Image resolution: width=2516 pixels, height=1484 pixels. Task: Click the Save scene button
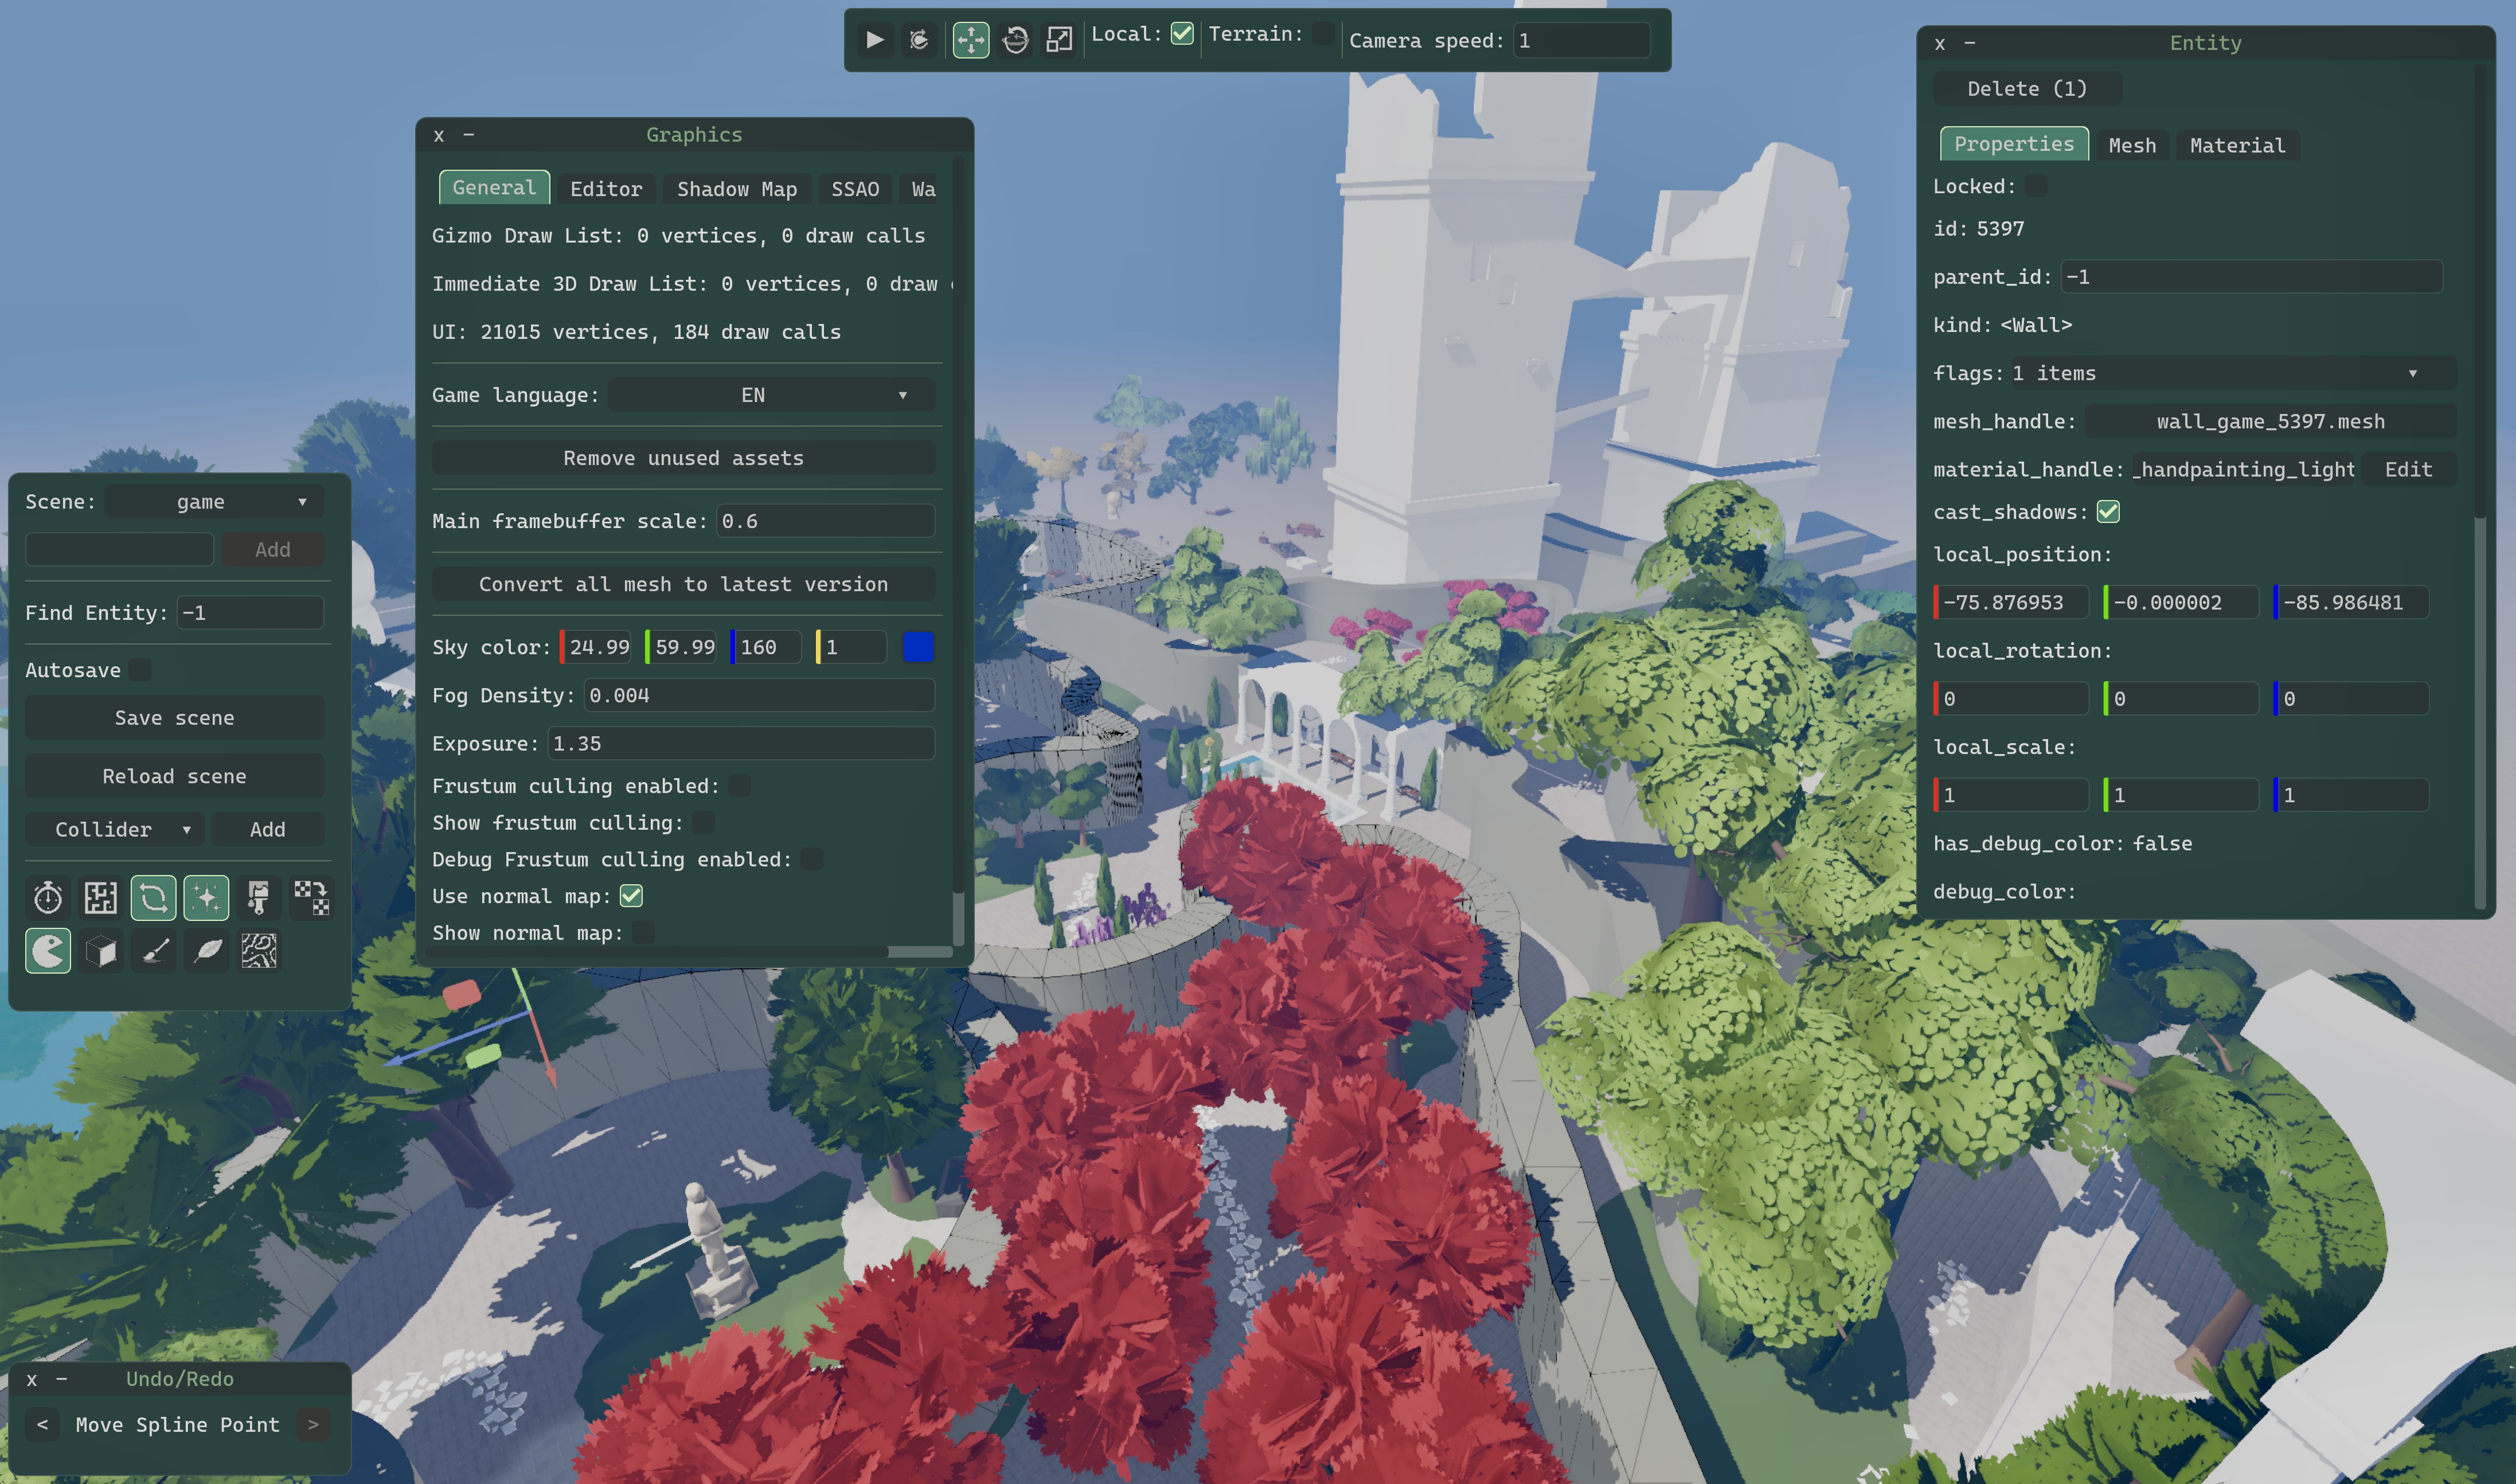tap(174, 717)
